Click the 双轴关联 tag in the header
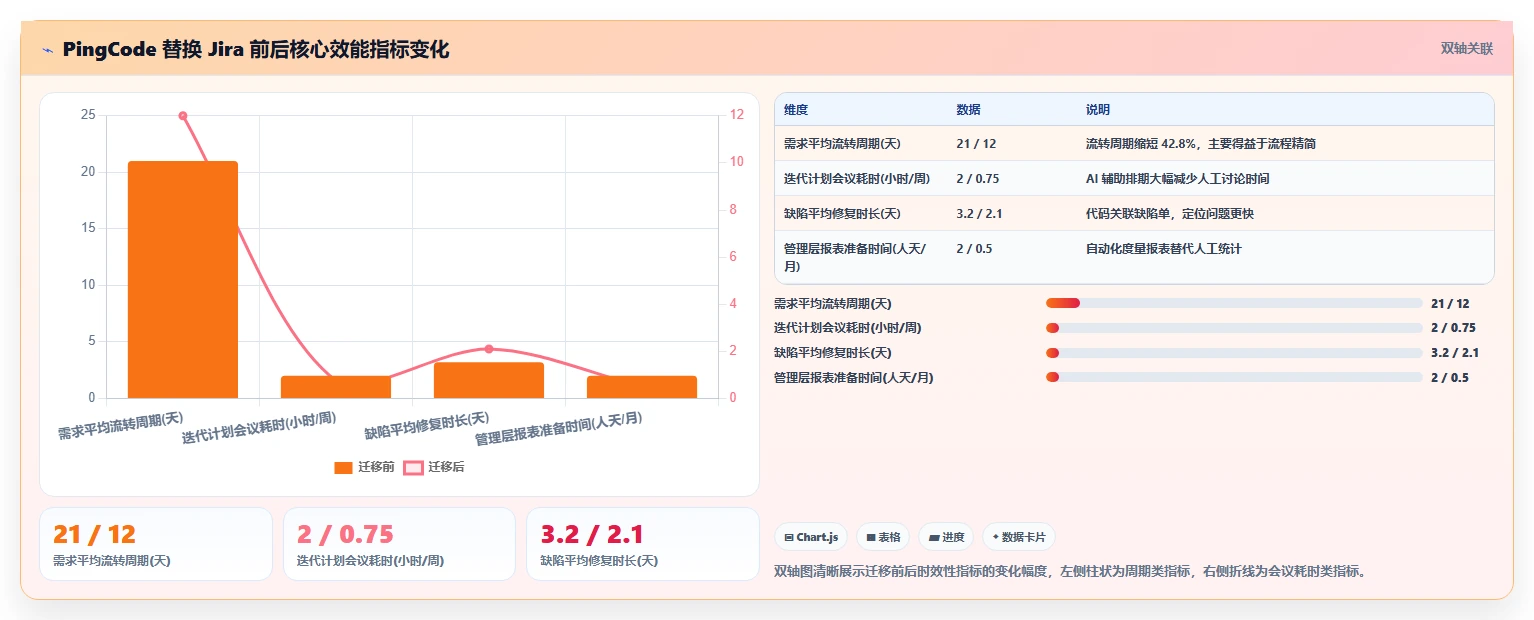This screenshot has width=1534, height=620. (1466, 48)
